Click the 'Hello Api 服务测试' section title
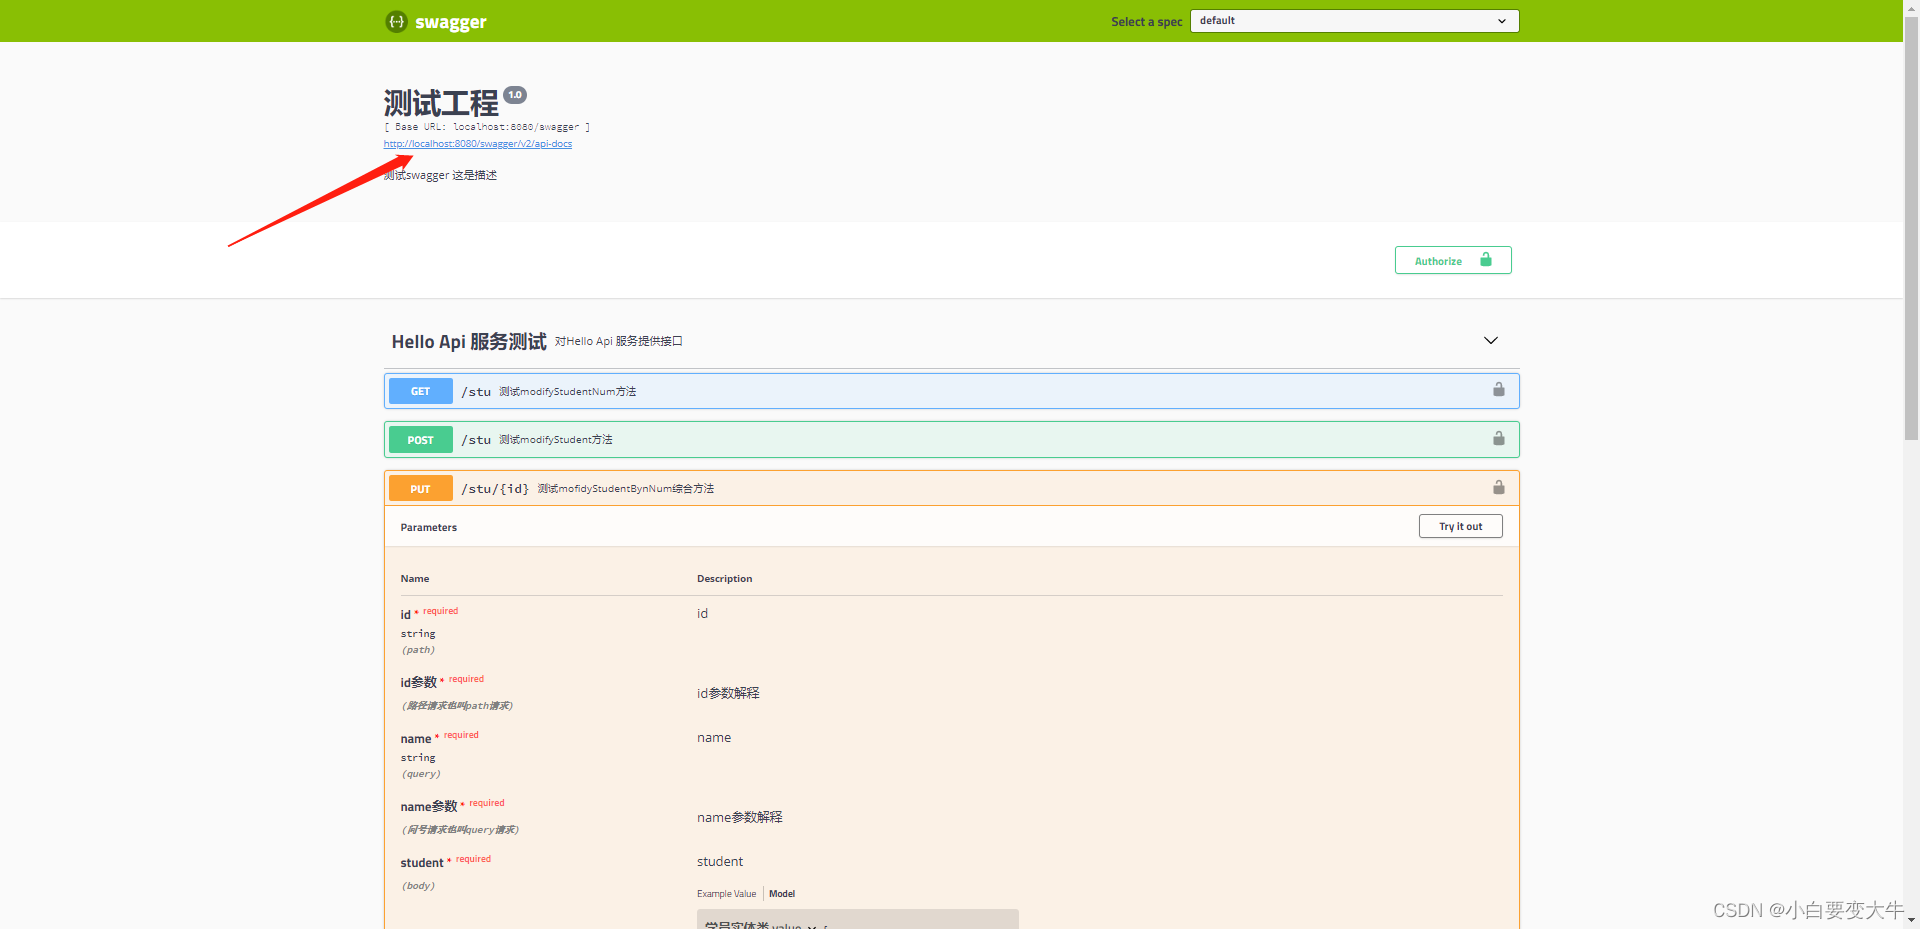 [x=469, y=342]
